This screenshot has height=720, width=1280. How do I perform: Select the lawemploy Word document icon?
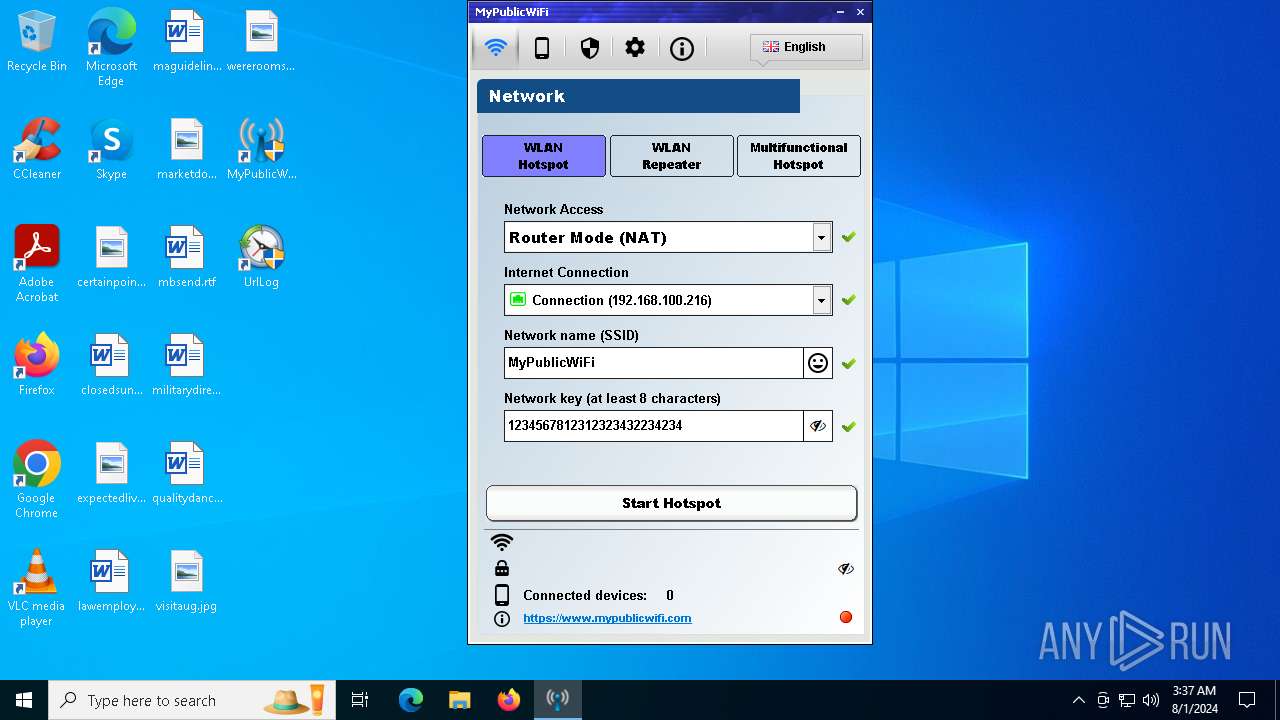(111, 582)
